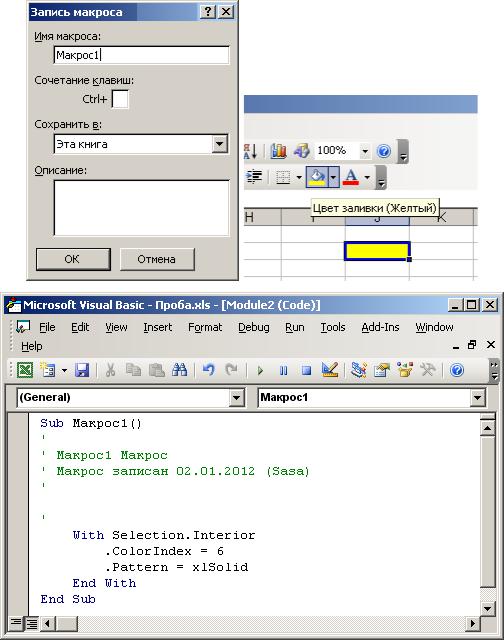Open the Project Explorer icon

click(358, 370)
